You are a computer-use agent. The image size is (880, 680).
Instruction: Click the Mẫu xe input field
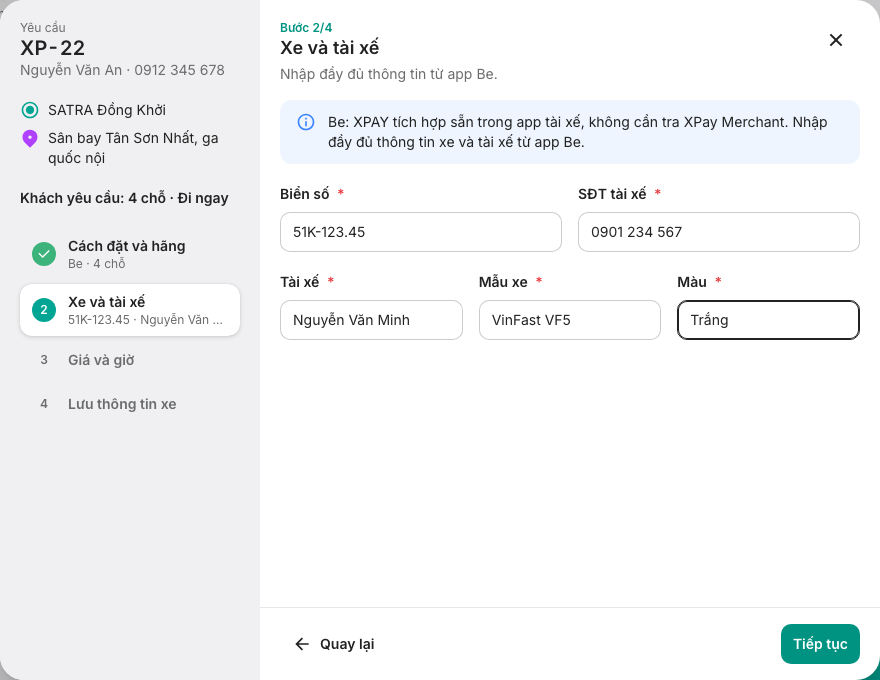point(570,320)
